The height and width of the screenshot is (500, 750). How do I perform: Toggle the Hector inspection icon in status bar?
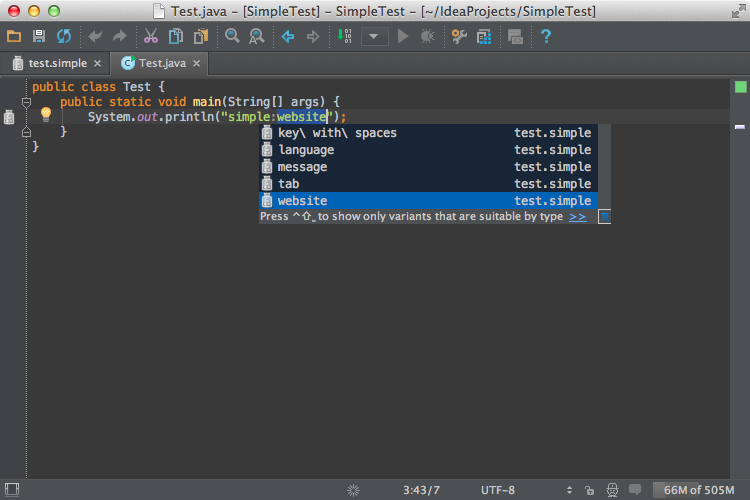click(x=611, y=490)
